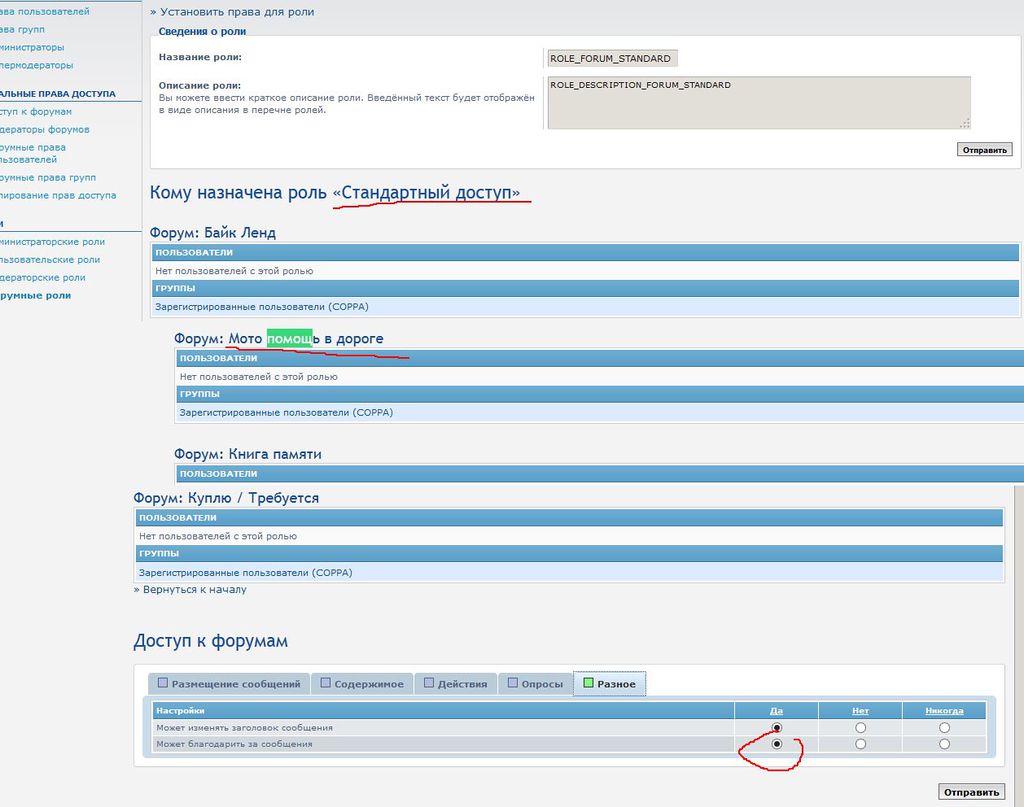Open the Размещение сообщений tab

(x=229, y=684)
